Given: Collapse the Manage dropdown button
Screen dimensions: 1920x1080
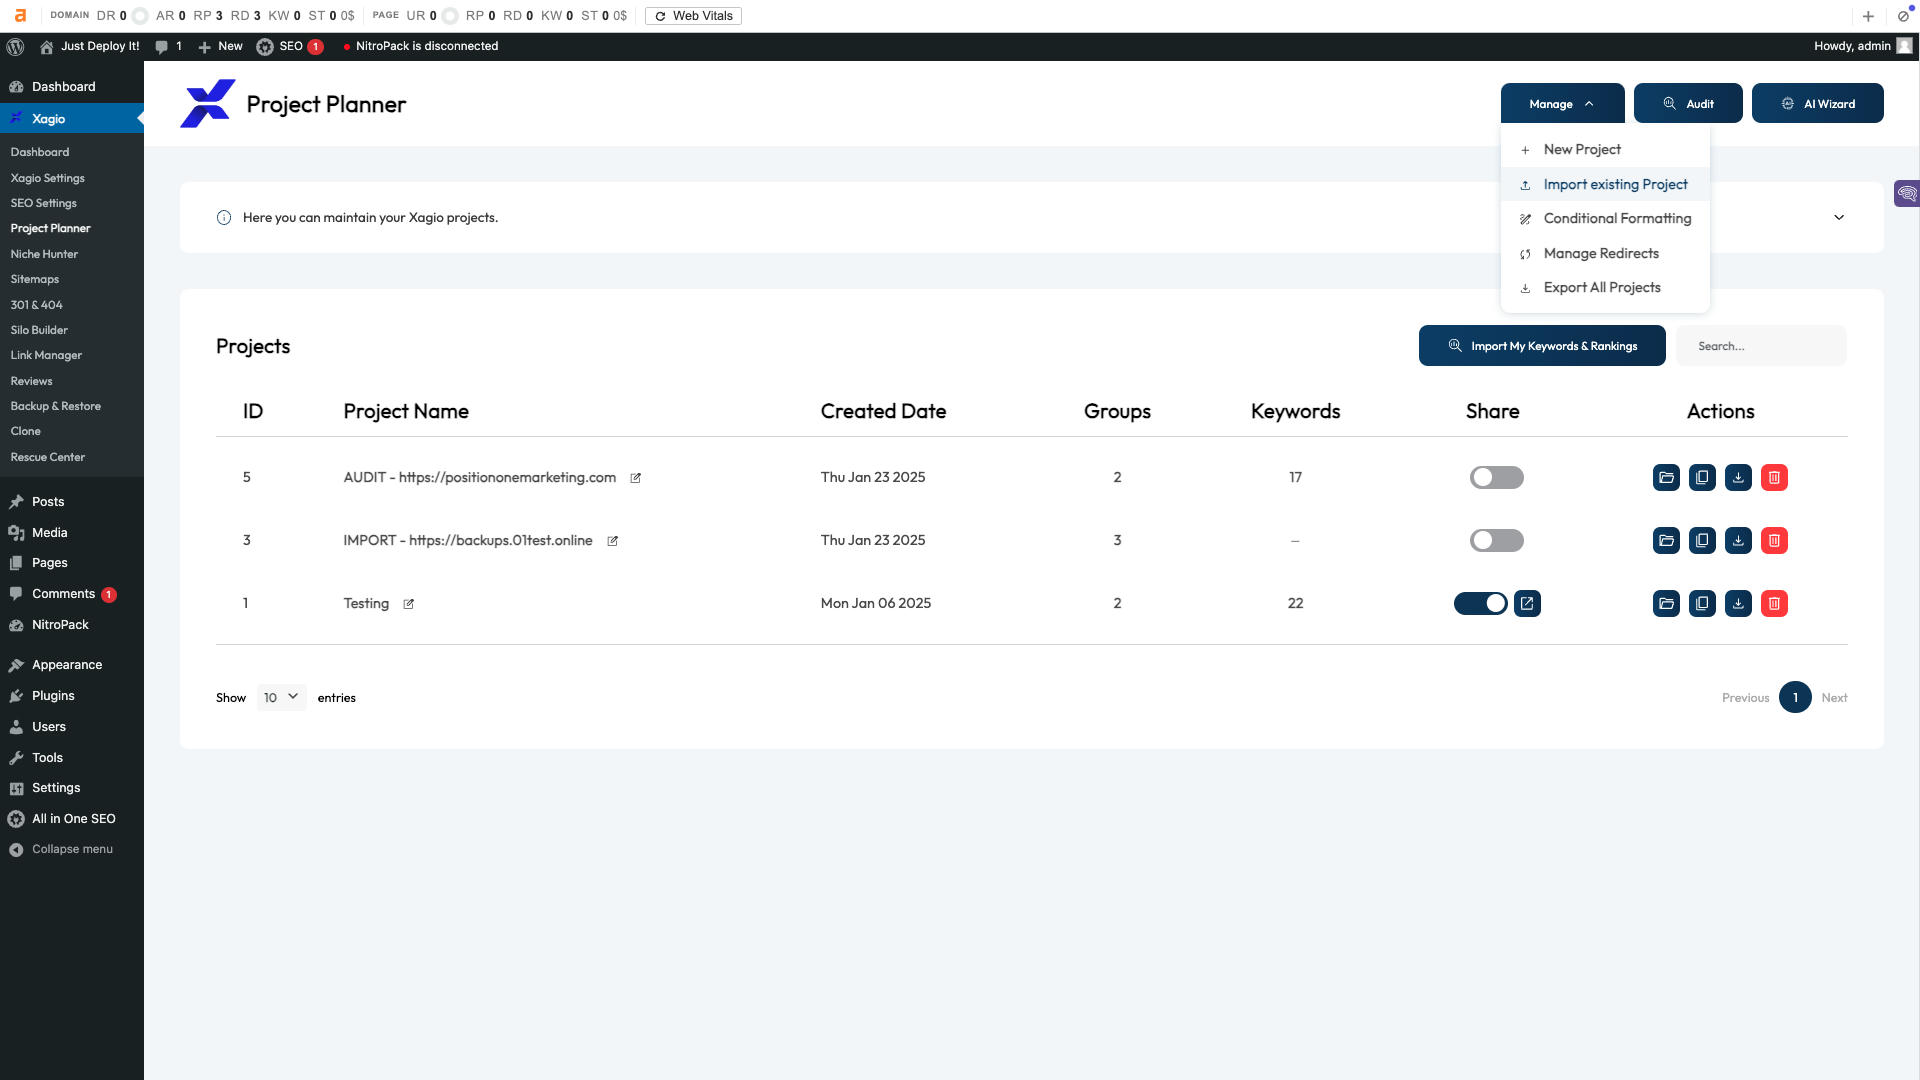Looking at the screenshot, I should [x=1562, y=104].
